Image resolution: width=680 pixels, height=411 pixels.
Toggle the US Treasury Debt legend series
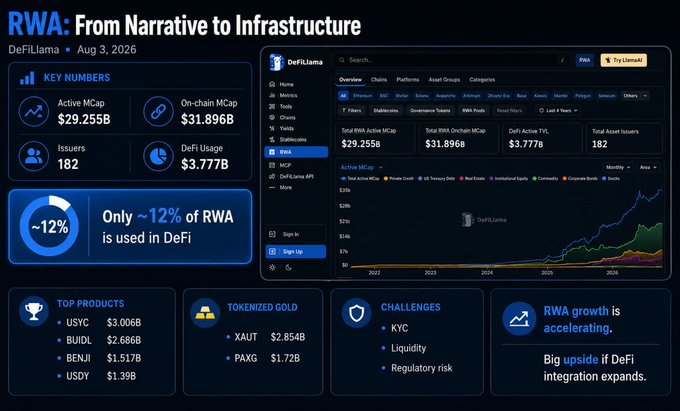click(436, 179)
